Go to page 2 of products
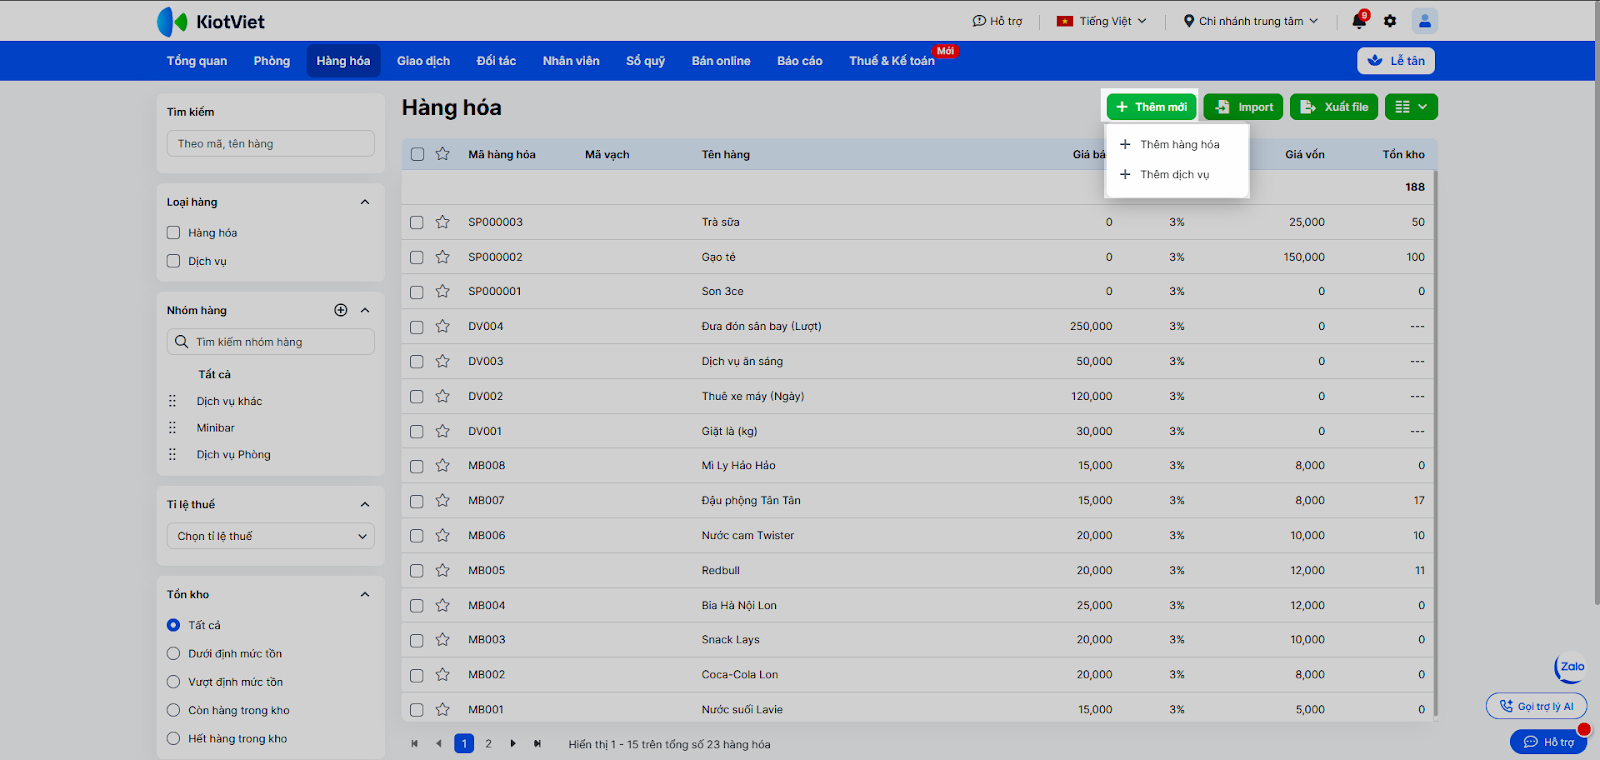The image size is (1600, 760). tap(488, 744)
